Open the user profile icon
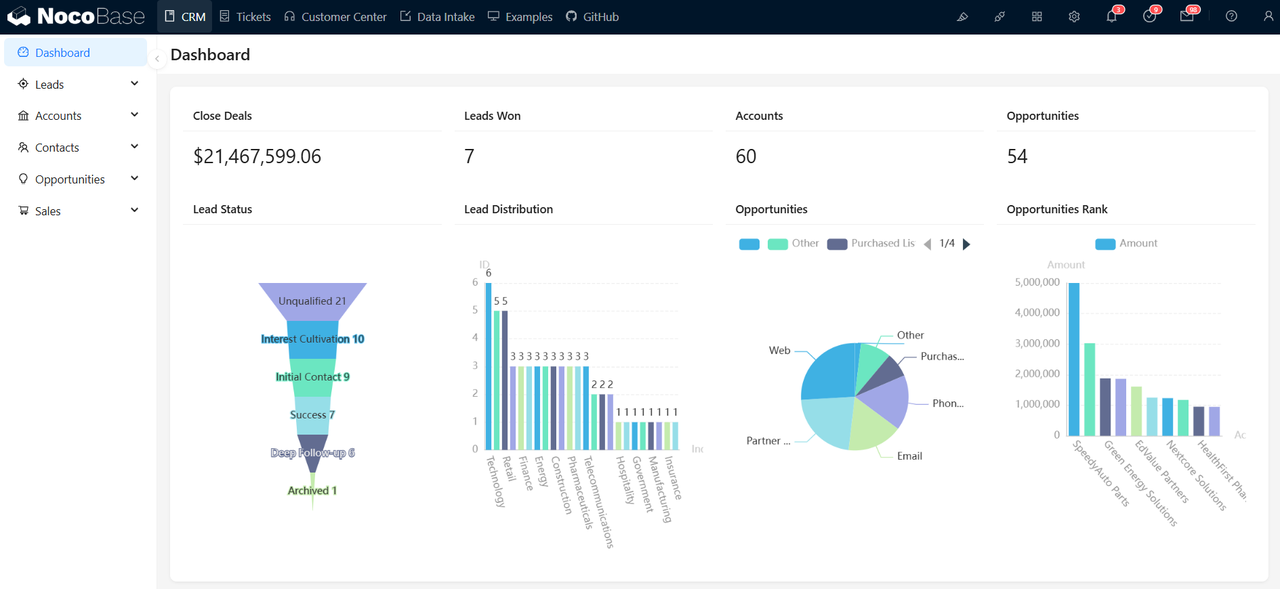 (1268, 17)
